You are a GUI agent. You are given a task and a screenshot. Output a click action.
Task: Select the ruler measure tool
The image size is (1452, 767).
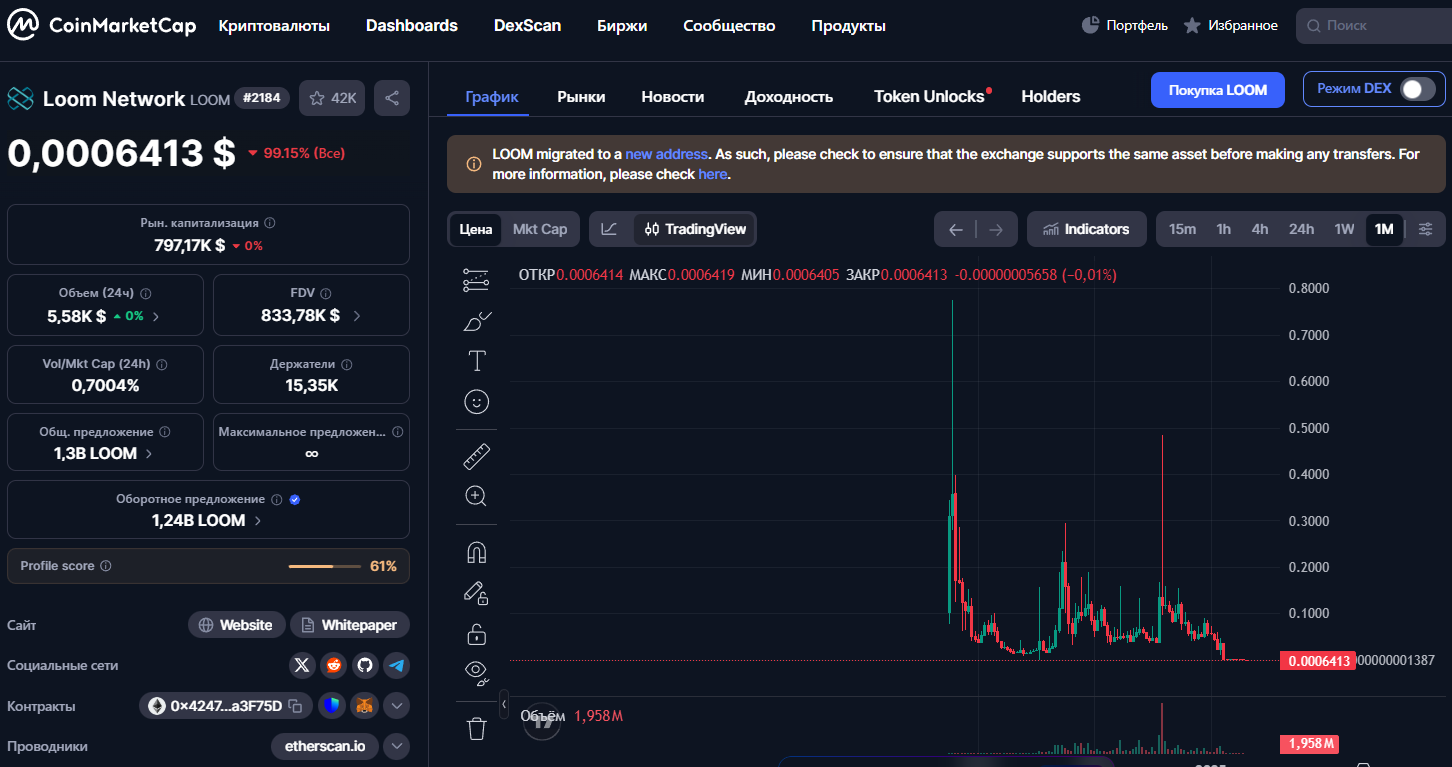pyautogui.click(x=477, y=457)
